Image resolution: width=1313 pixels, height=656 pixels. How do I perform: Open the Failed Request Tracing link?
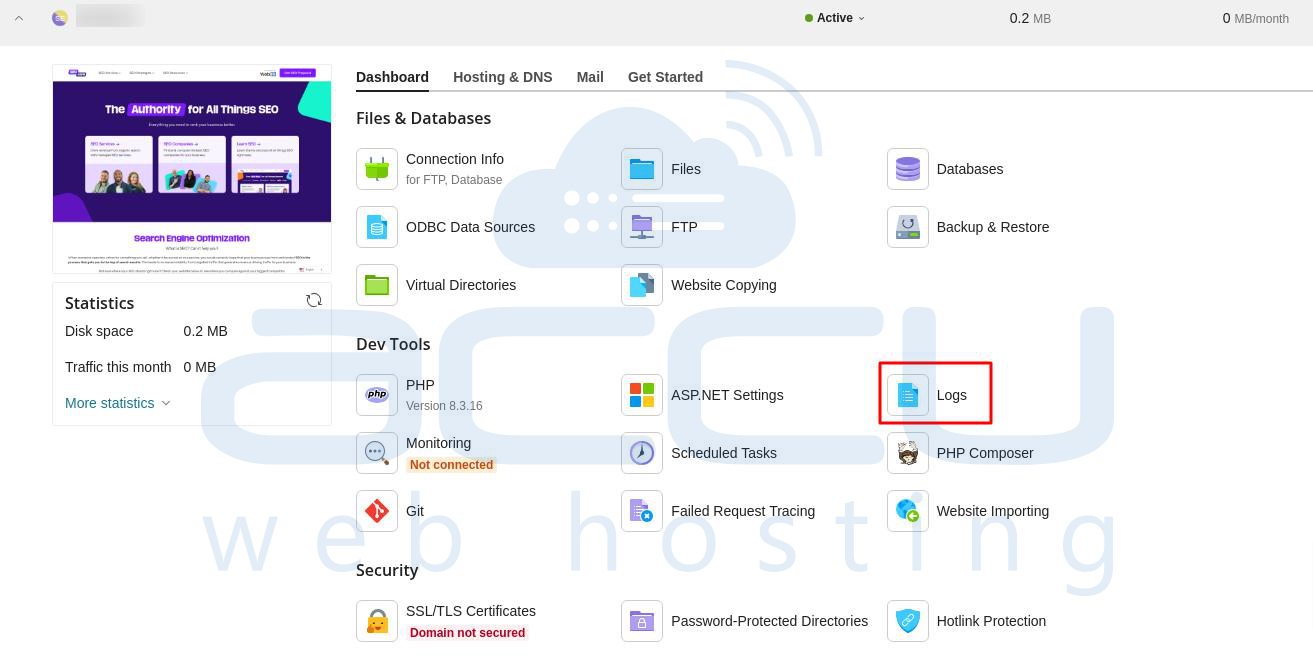pos(743,511)
